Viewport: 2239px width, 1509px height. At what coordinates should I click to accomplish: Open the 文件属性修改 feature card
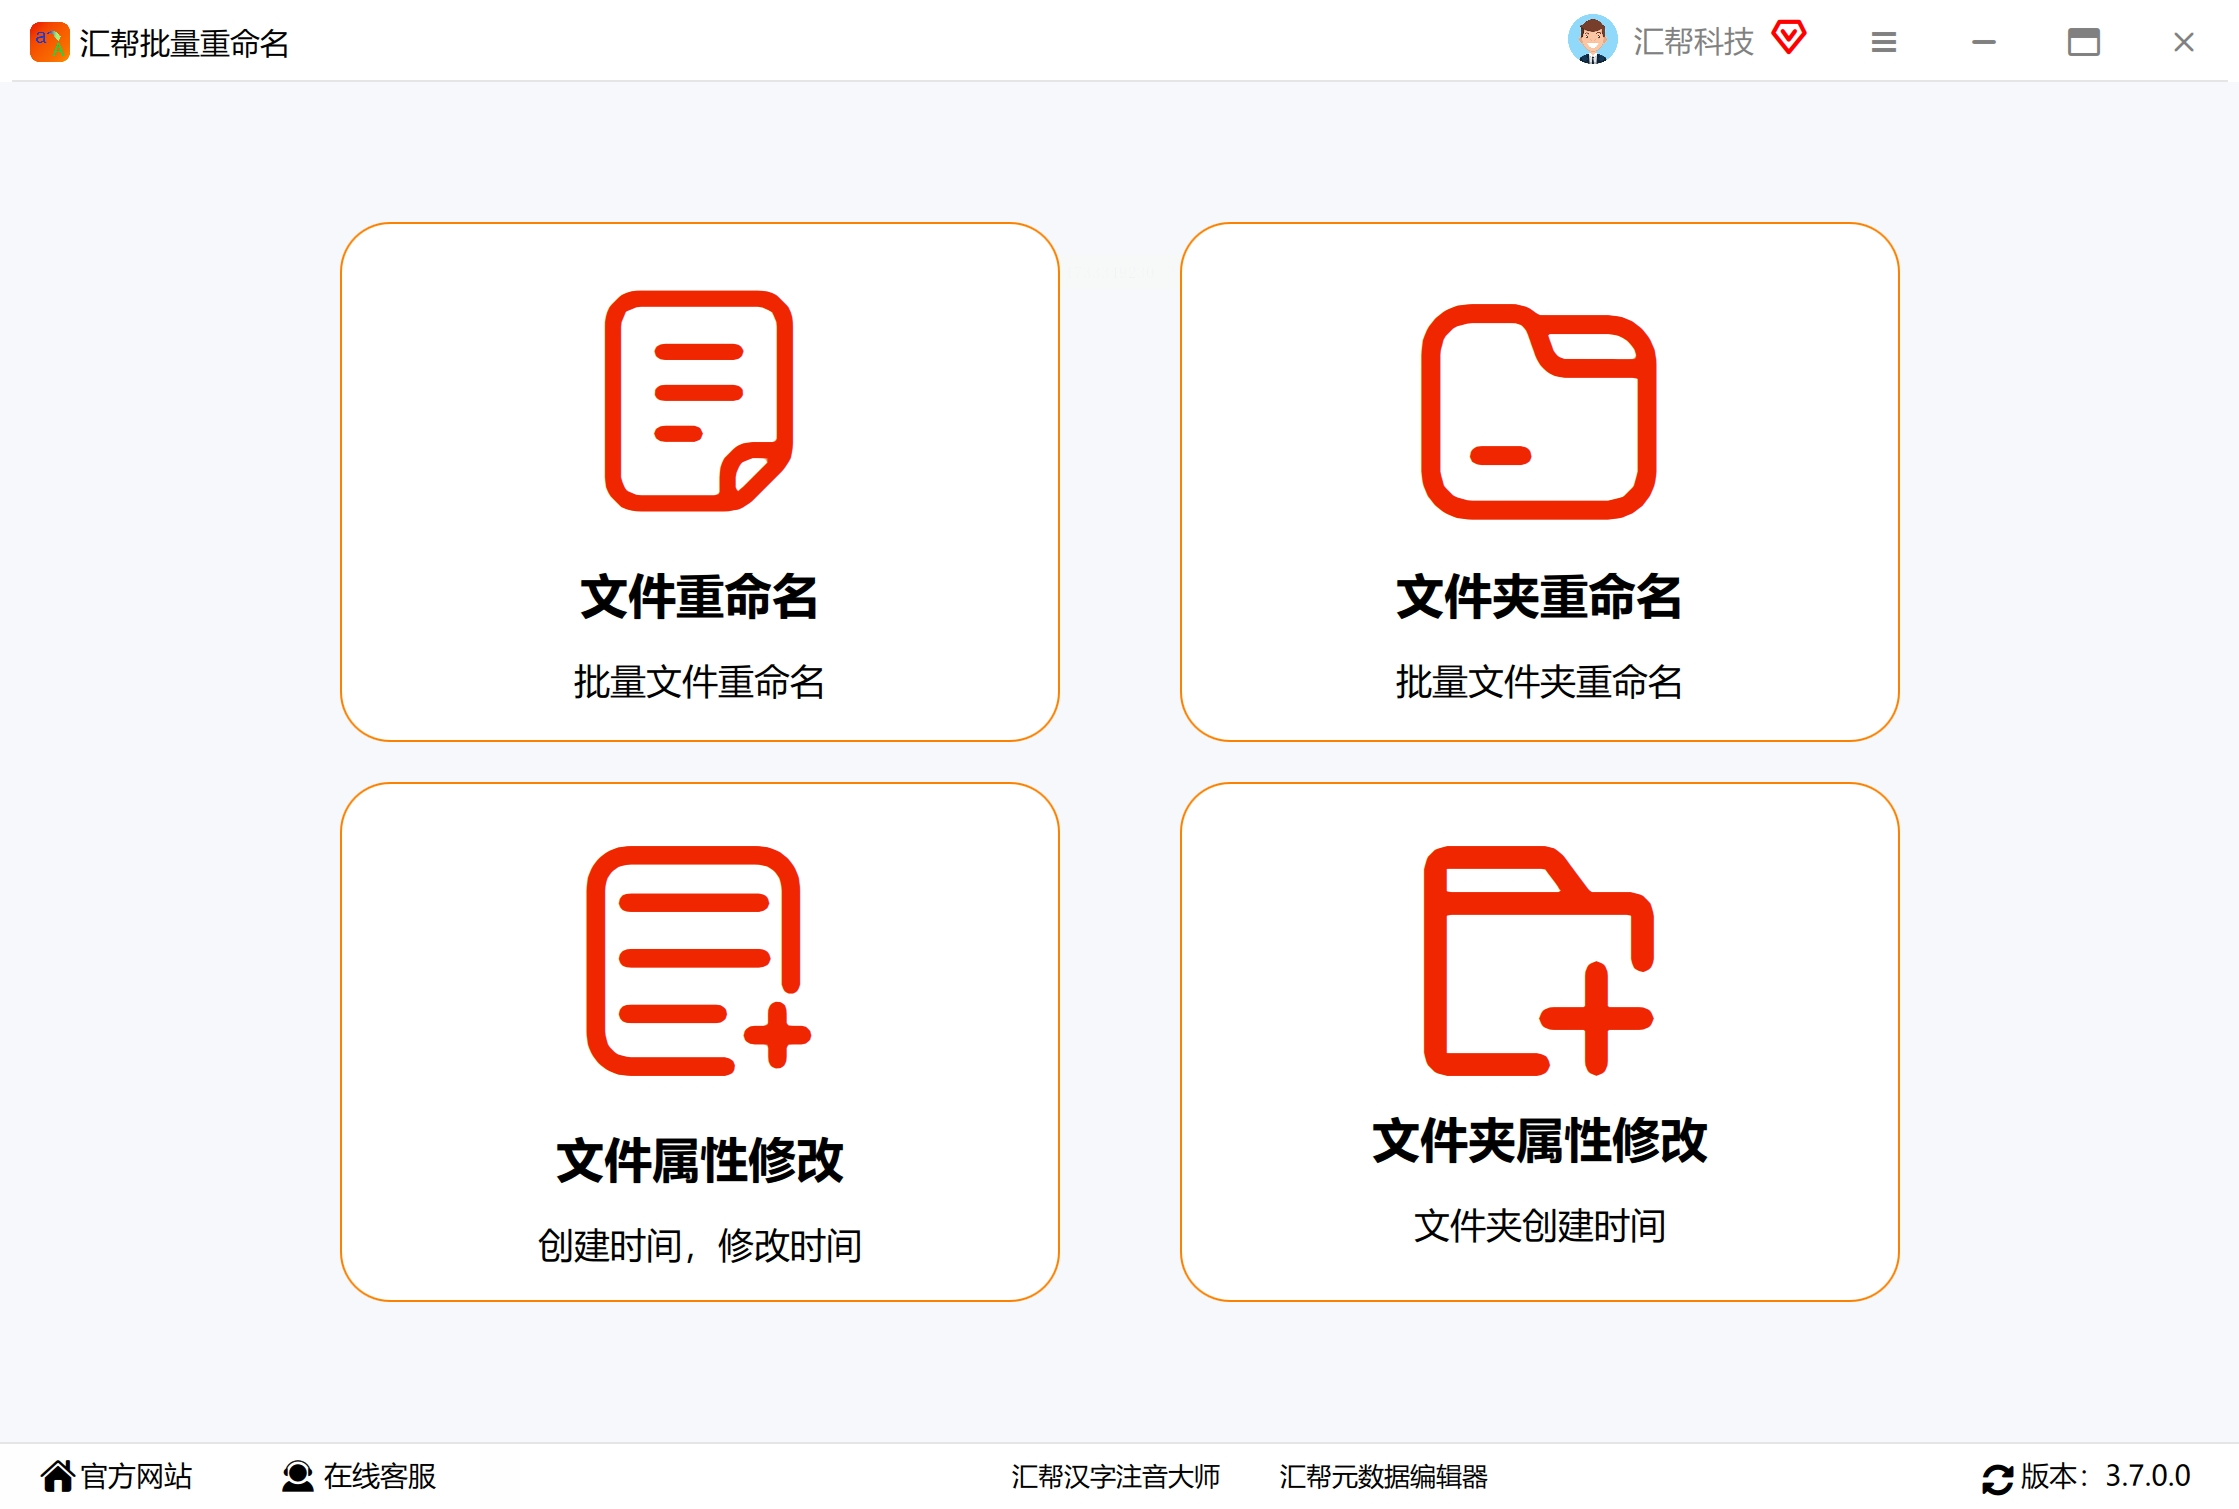[x=698, y=1040]
